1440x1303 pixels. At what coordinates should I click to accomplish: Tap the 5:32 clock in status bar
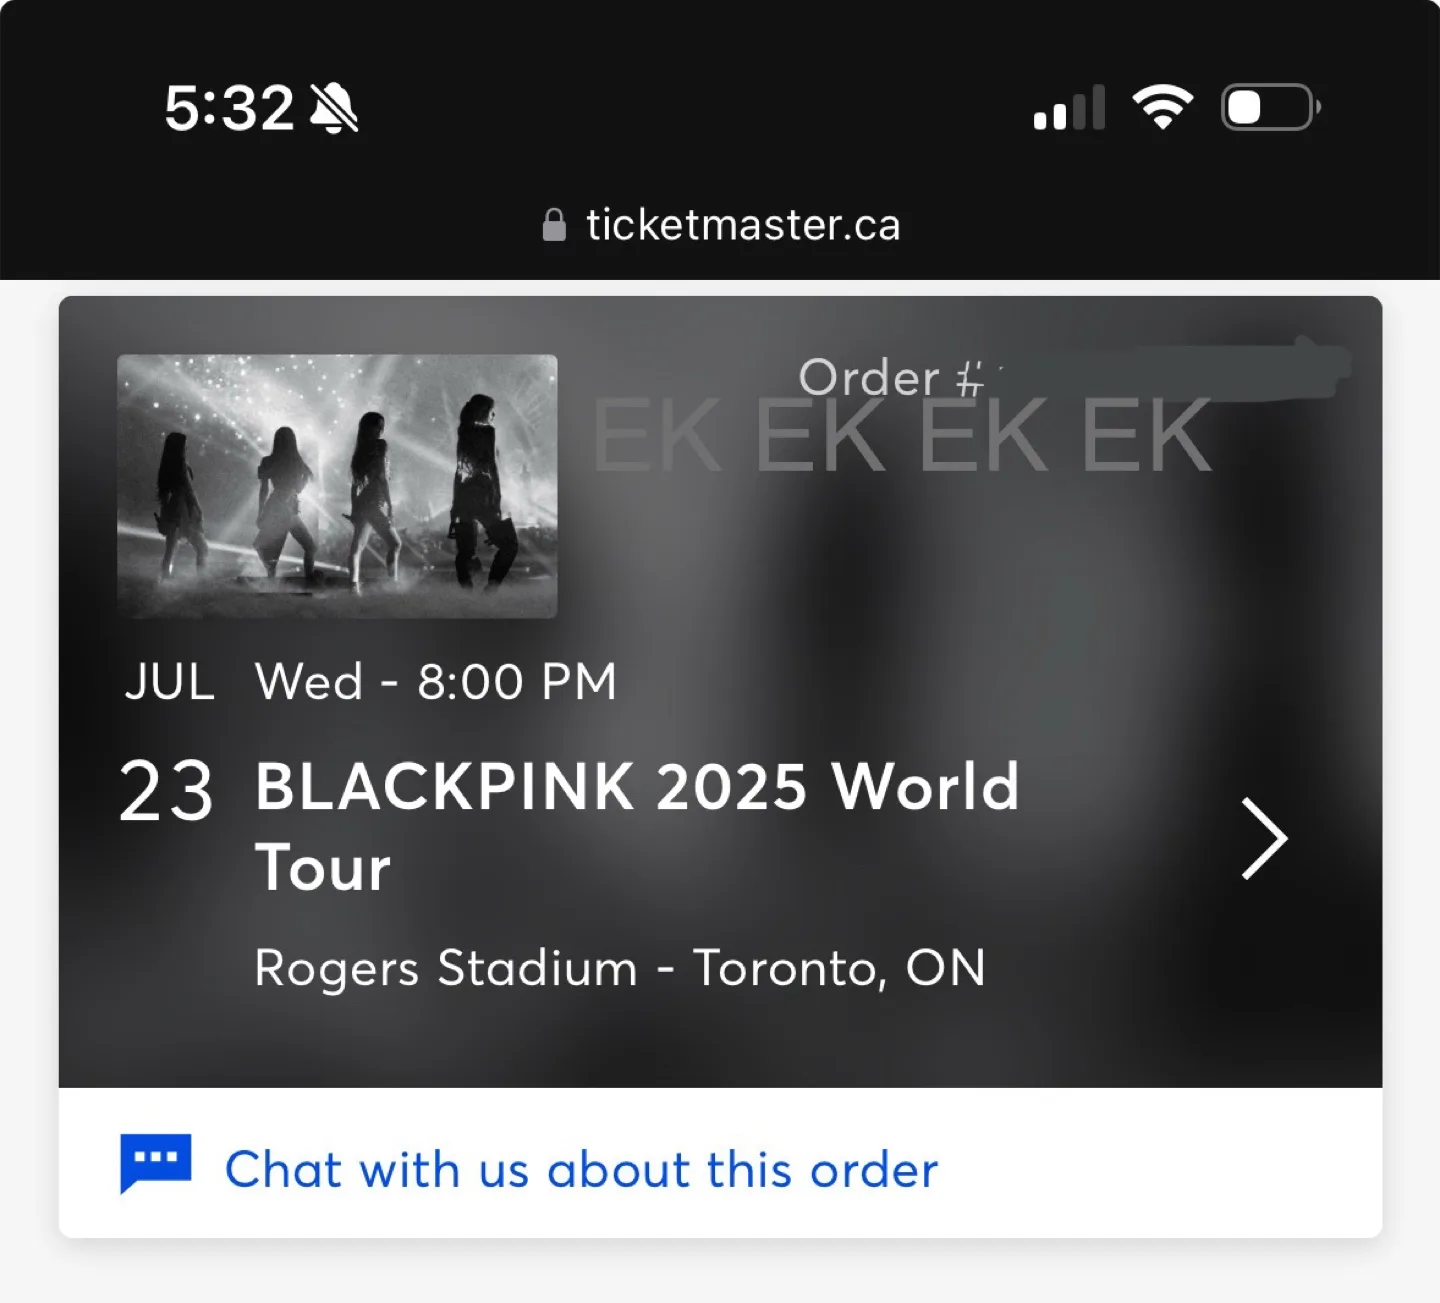coord(229,108)
